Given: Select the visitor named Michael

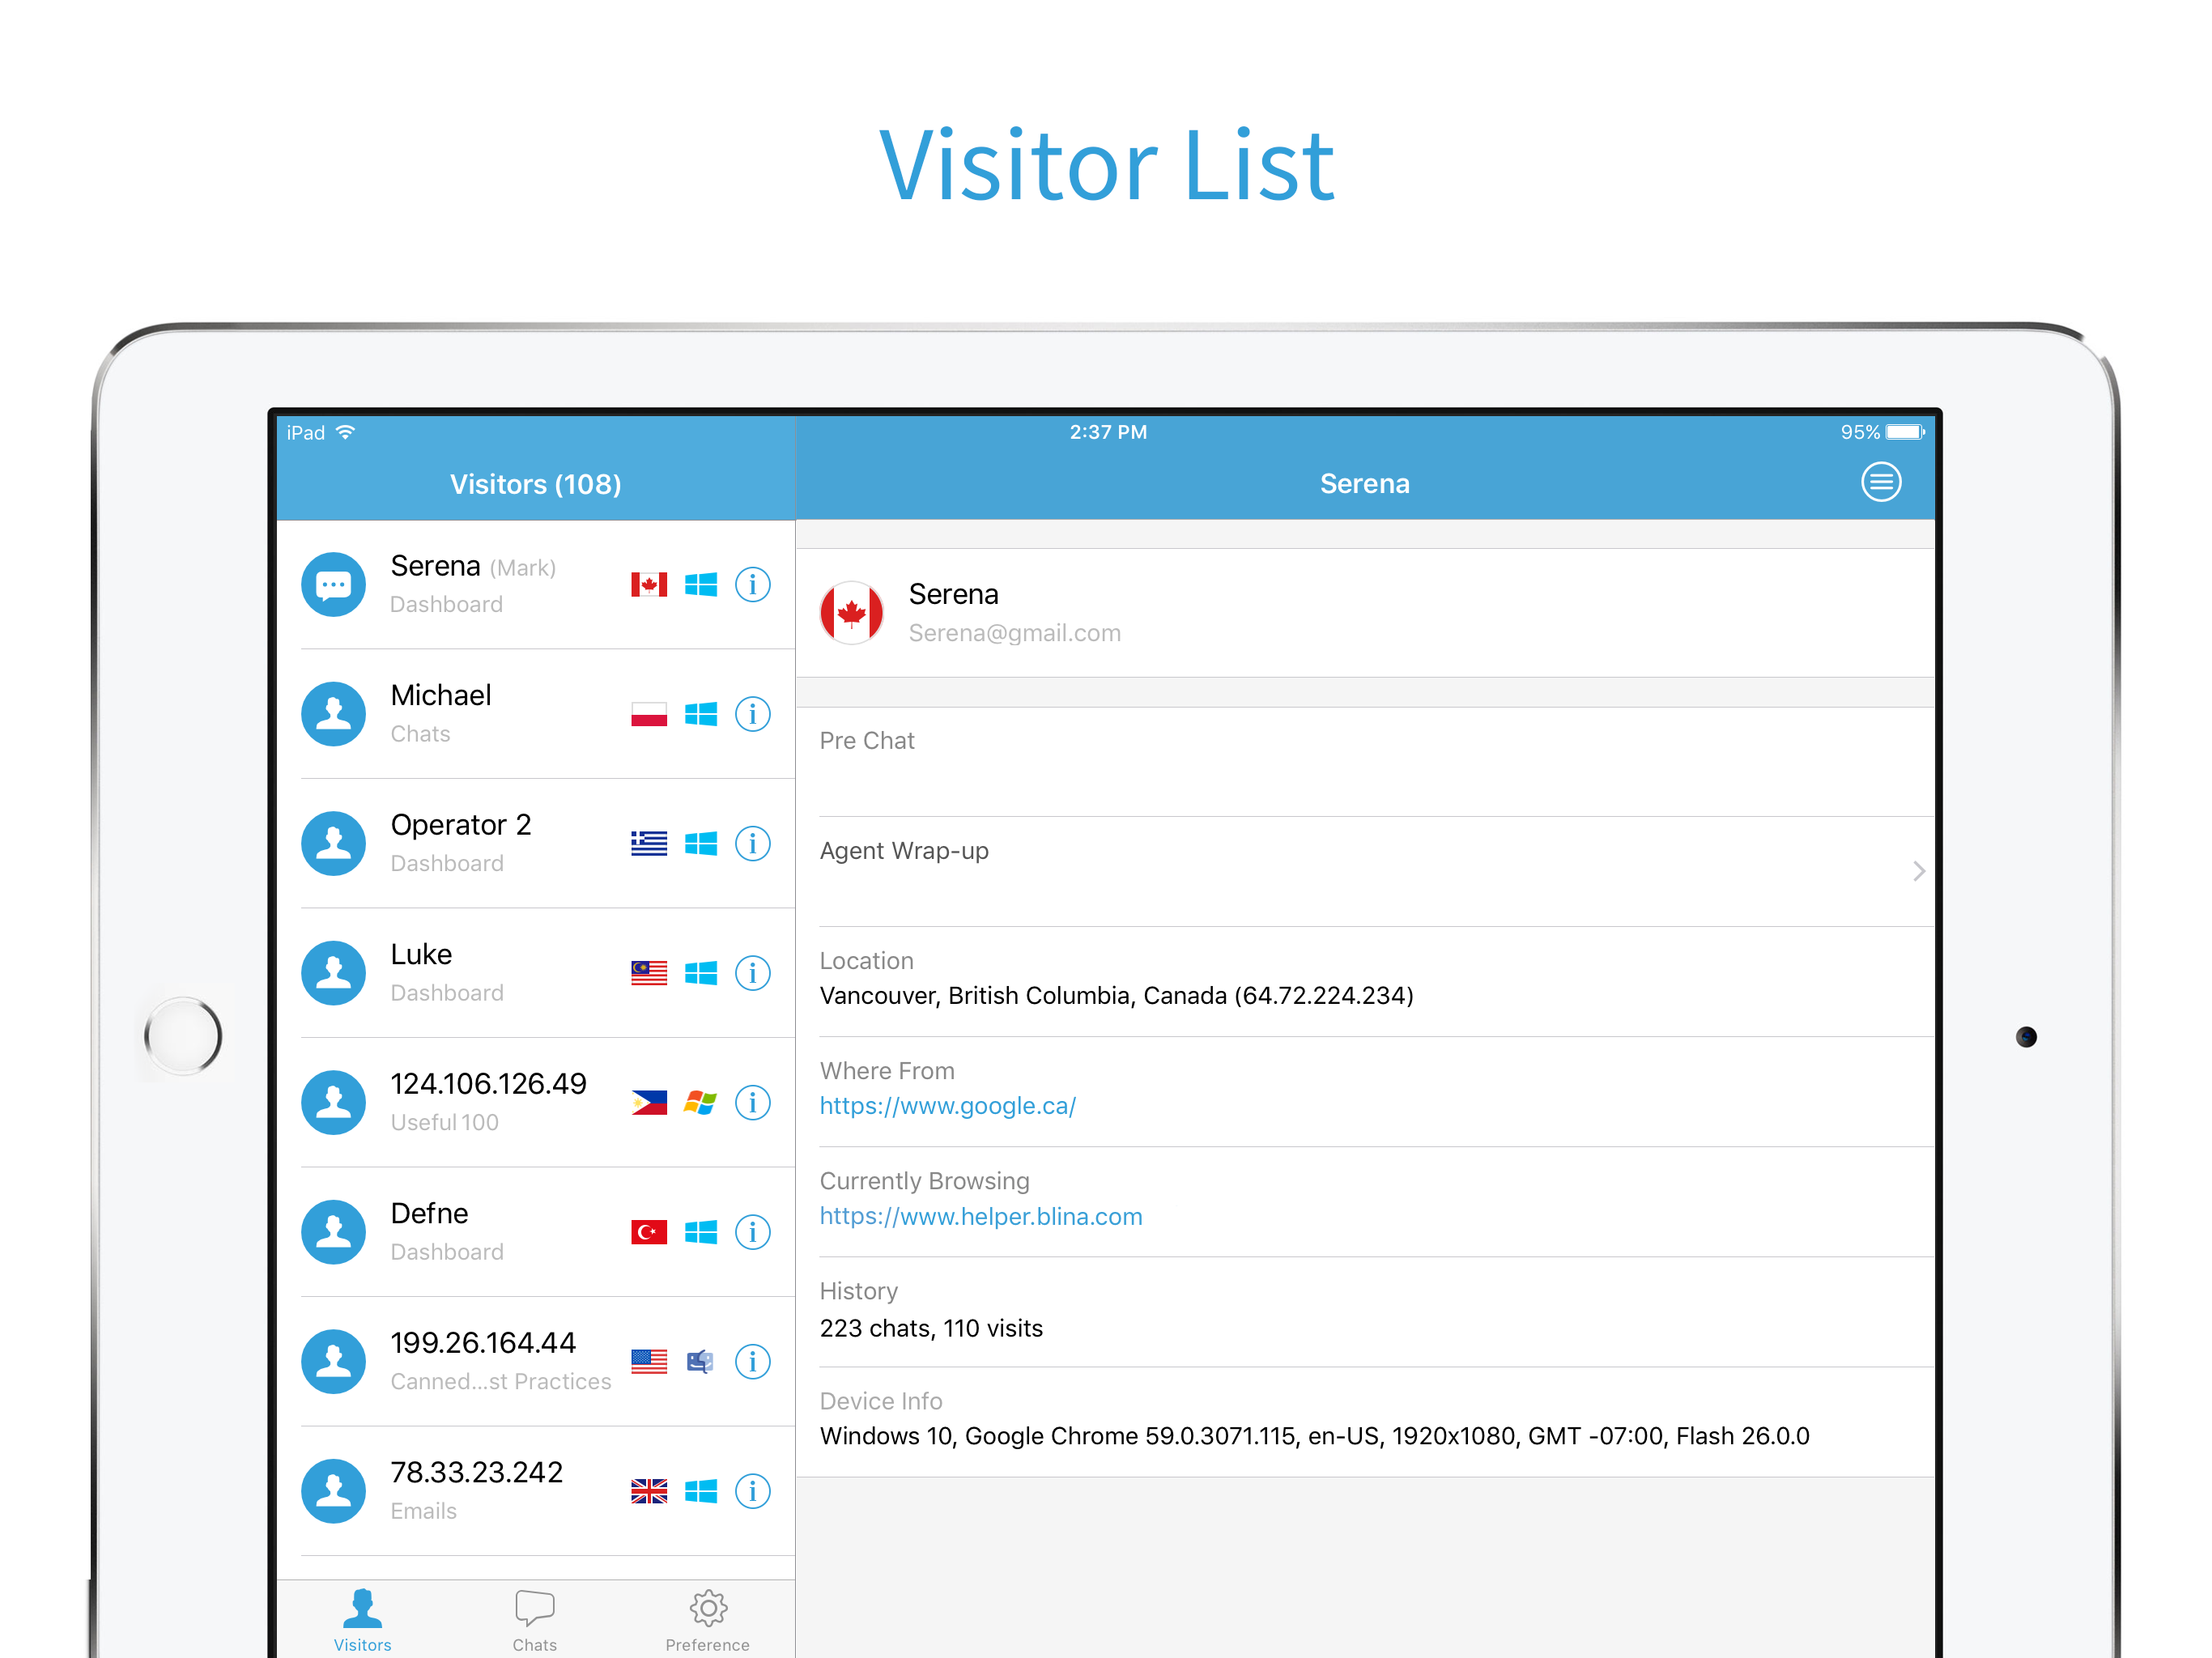Looking at the screenshot, I should click(536, 714).
